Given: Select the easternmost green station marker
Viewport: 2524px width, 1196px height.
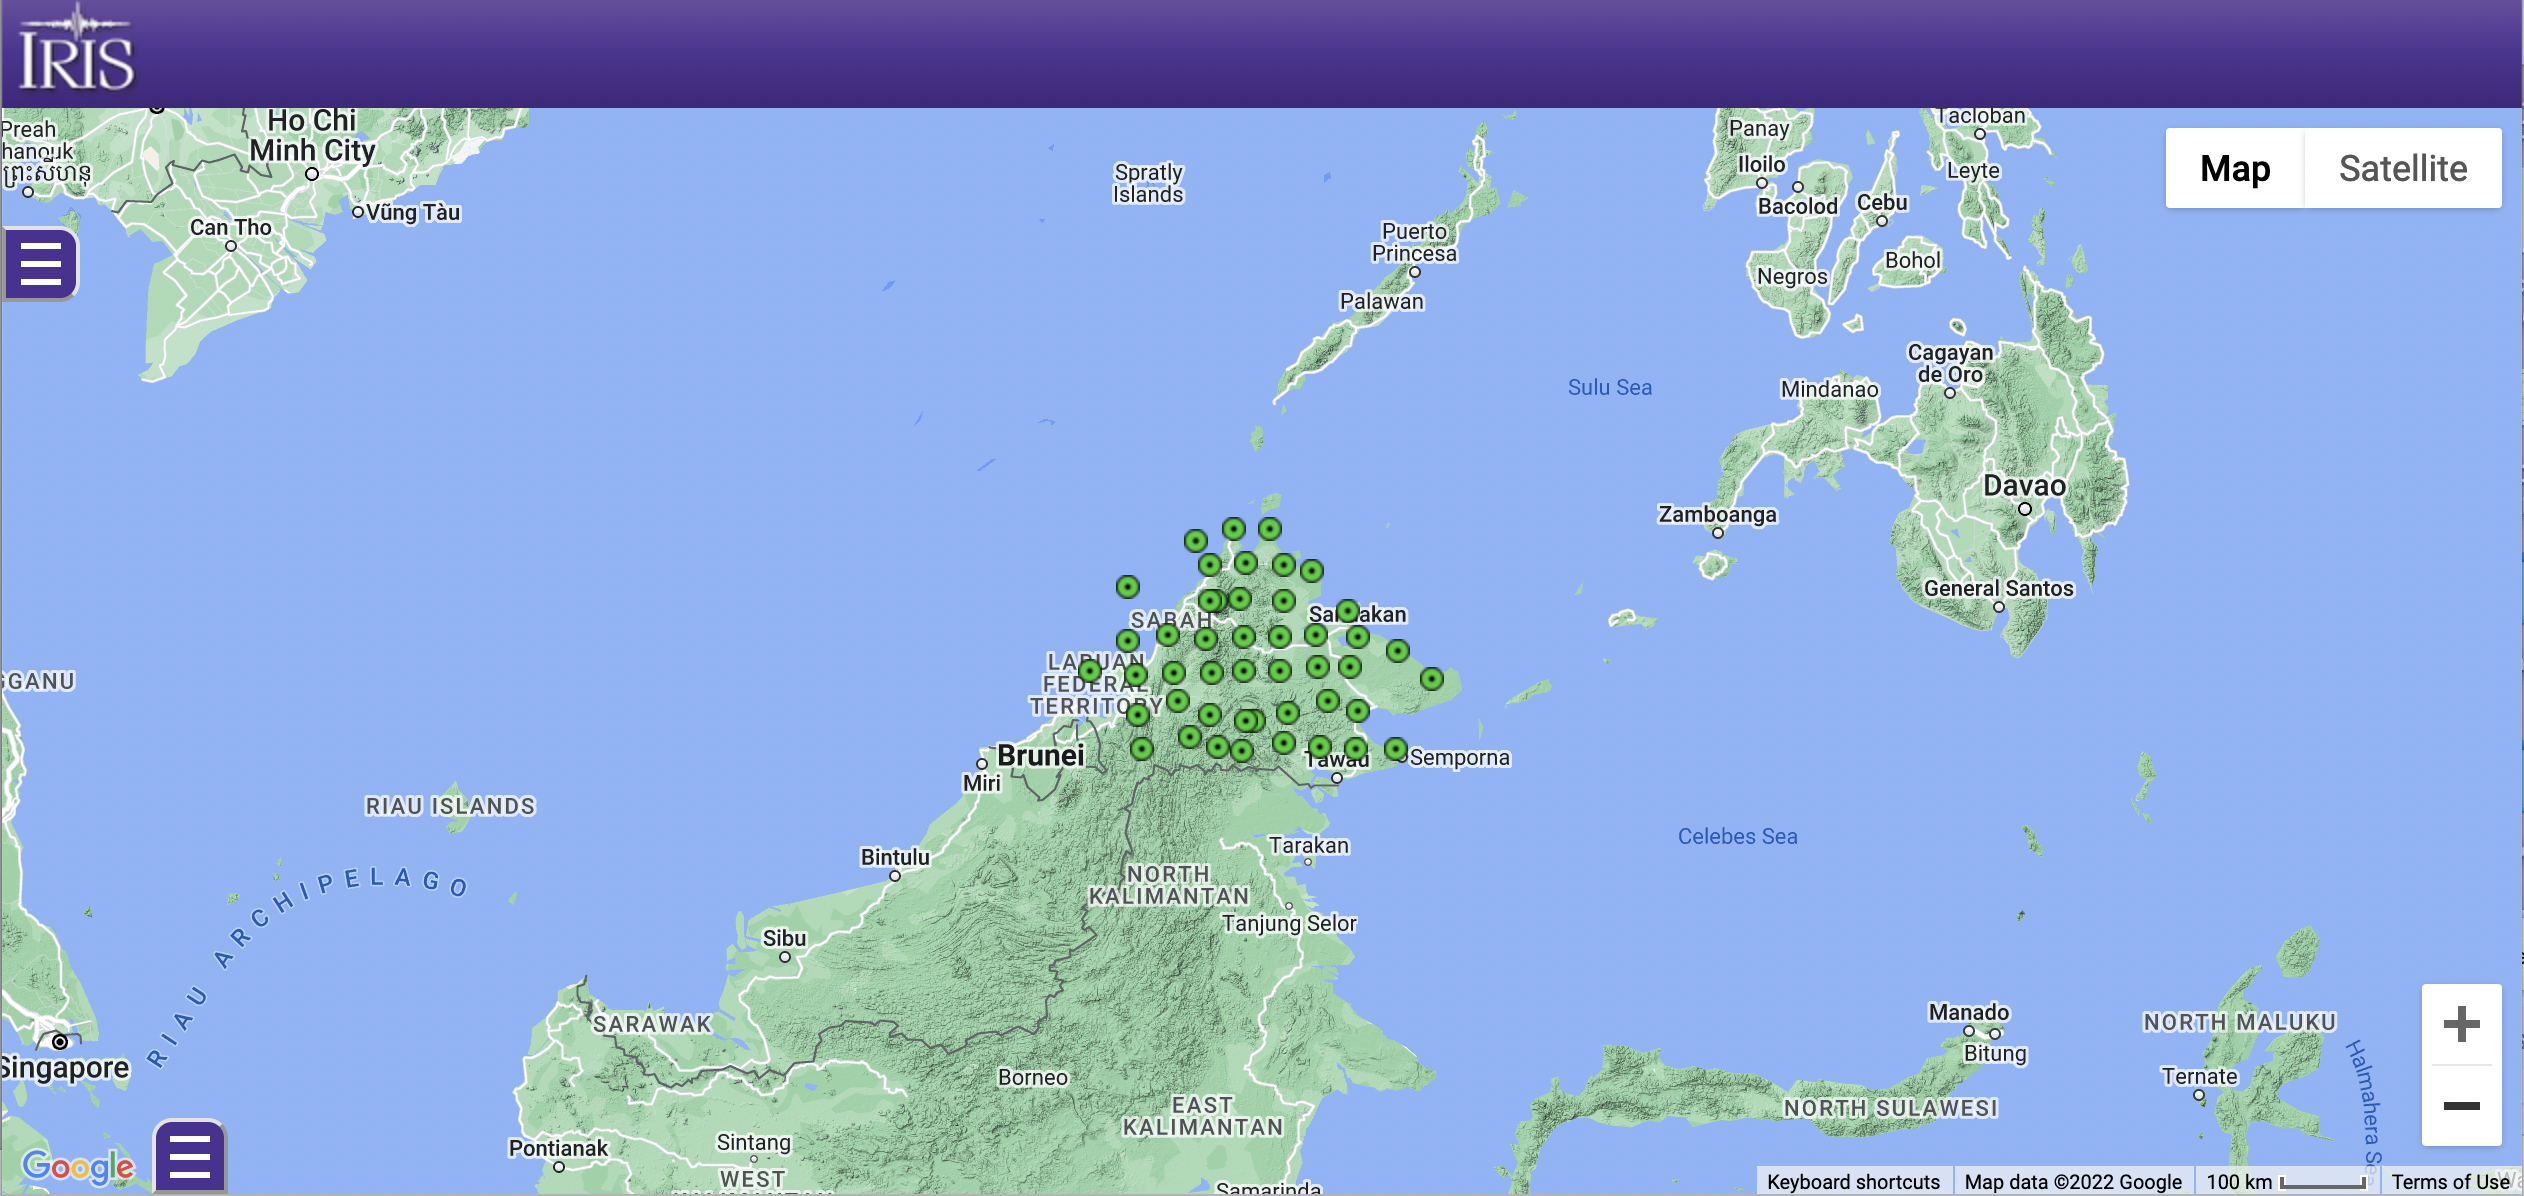Looking at the screenshot, I should click(x=1432, y=679).
